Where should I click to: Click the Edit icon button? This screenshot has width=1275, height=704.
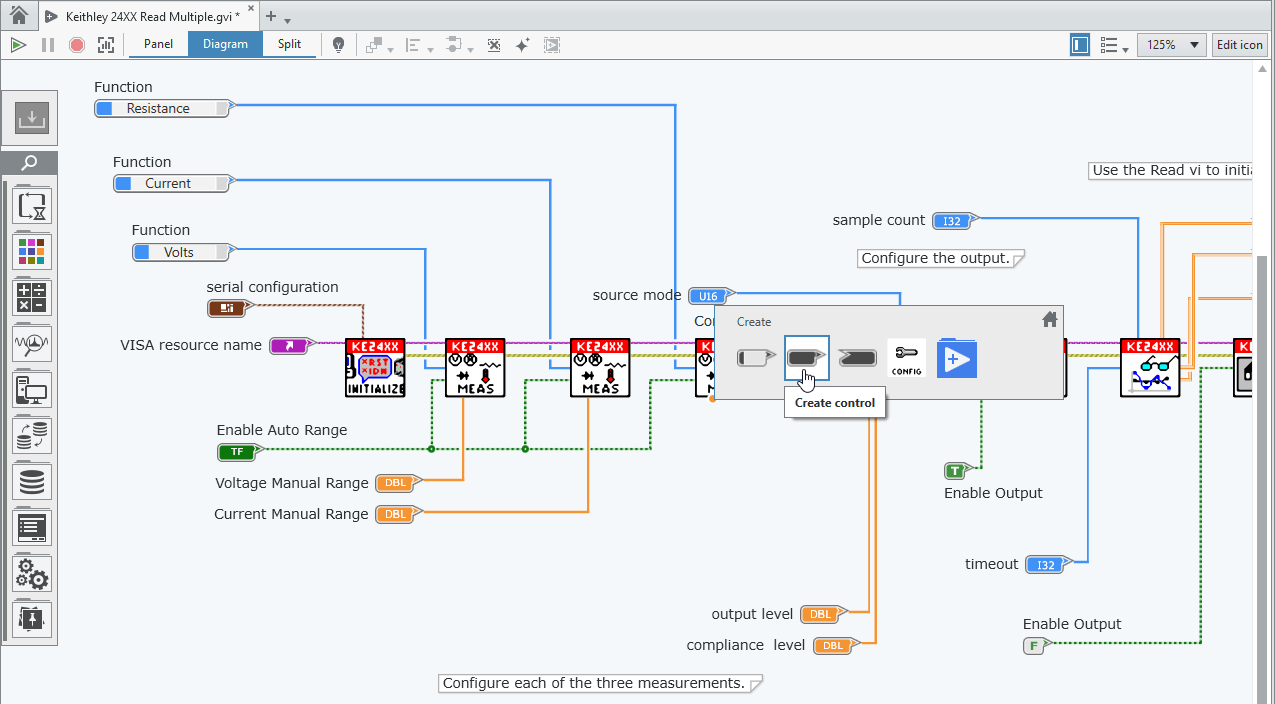1238,45
